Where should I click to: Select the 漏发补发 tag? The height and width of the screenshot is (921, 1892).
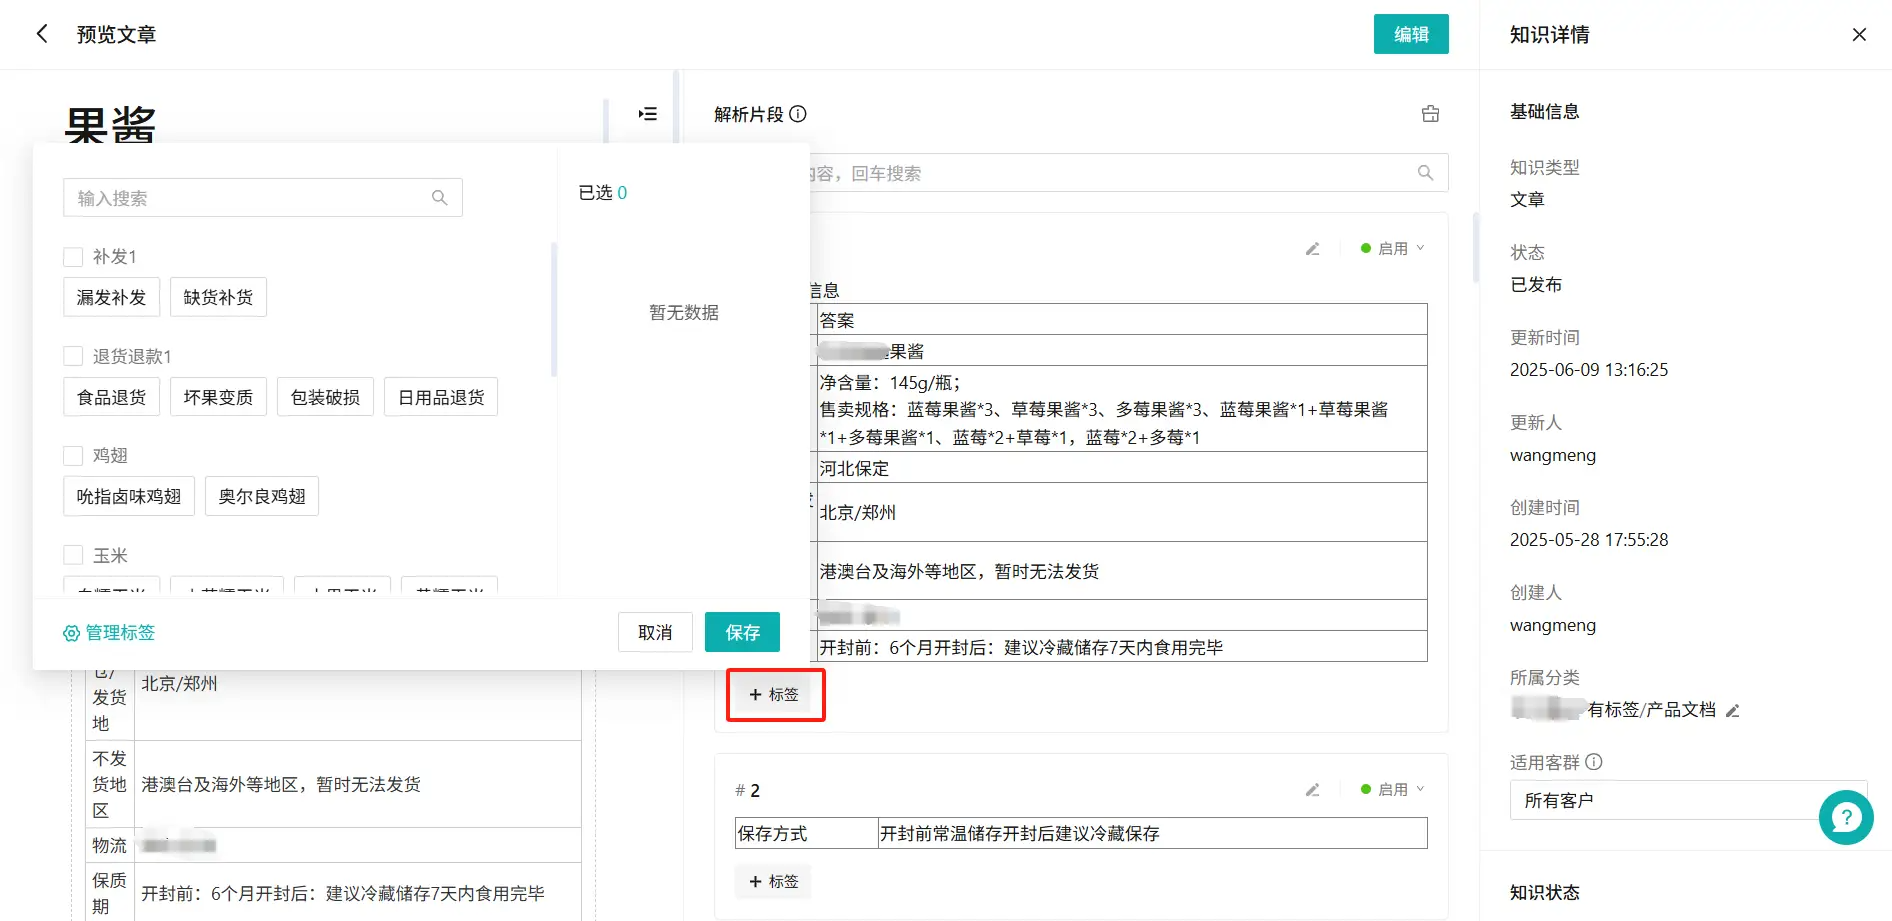111,297
